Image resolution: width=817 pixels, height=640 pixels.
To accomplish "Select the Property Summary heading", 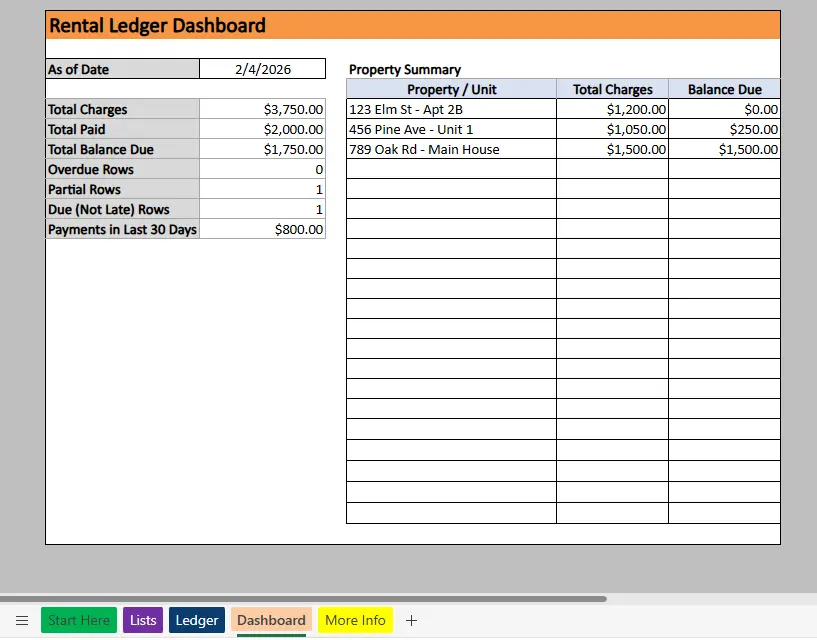I will tap(404, 70).
